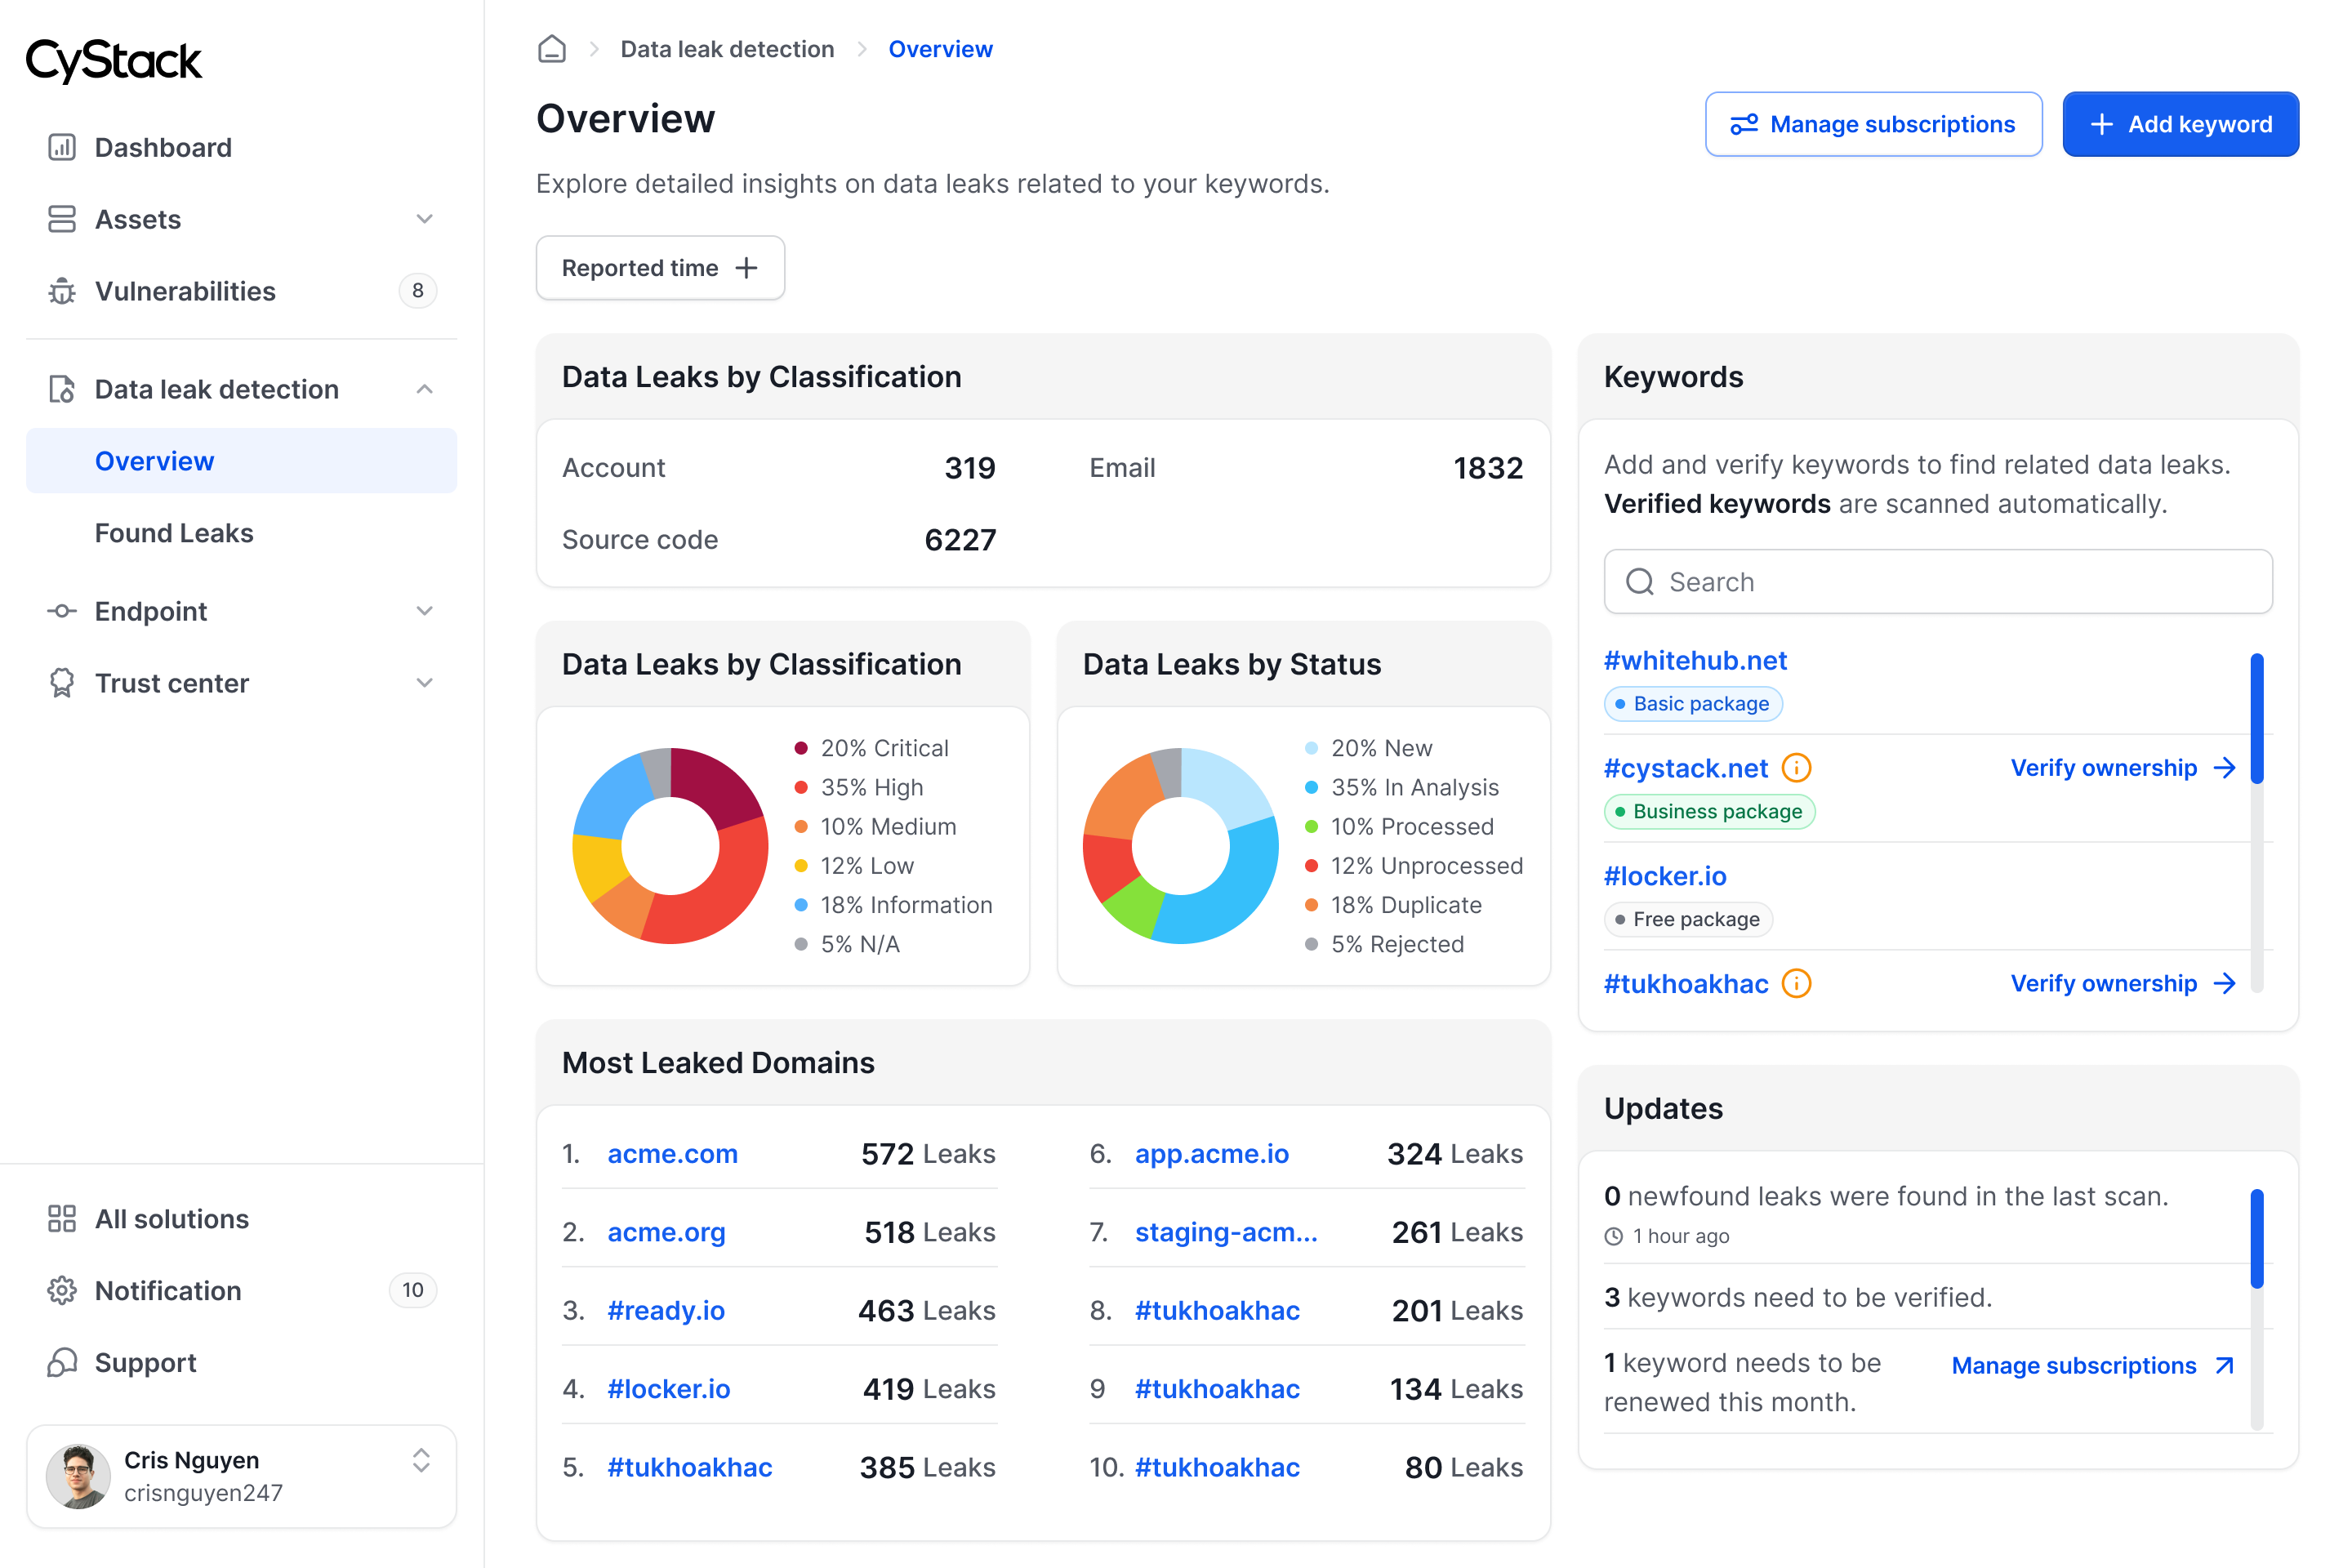Screen dimensions: 2352x1568
Task: Collapse the Data leak detection section
Action: pyautogui.click(x=425, y=389)
